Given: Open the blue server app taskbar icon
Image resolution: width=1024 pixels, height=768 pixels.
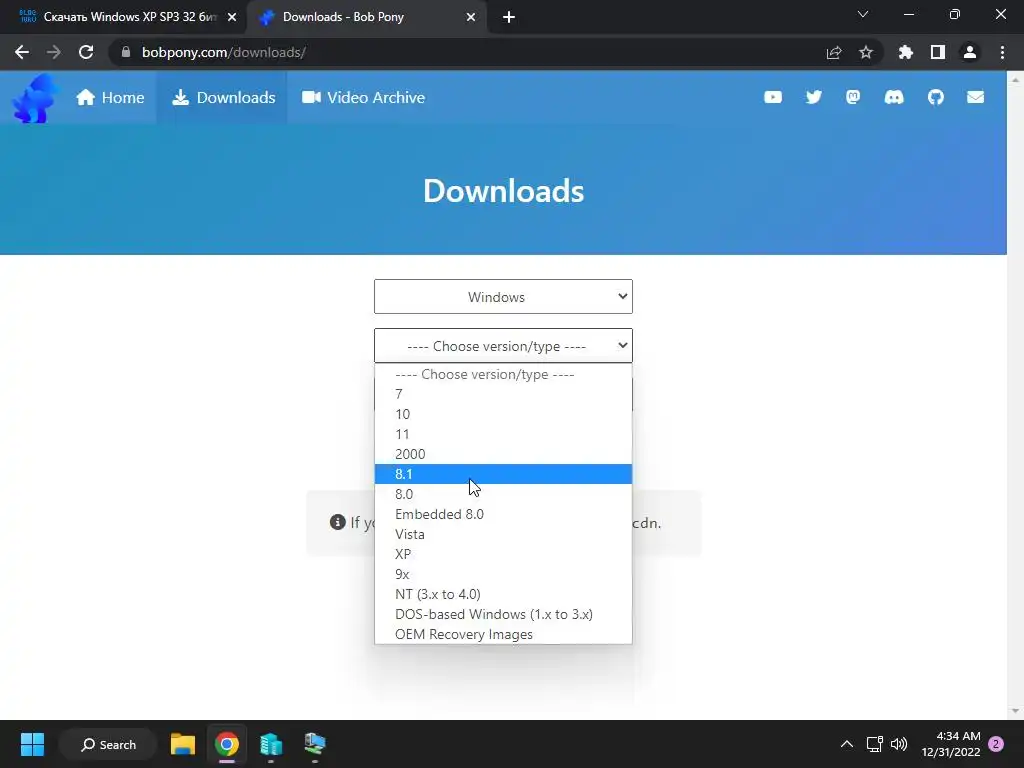Looking at the screenshot, I should (270, 744).
